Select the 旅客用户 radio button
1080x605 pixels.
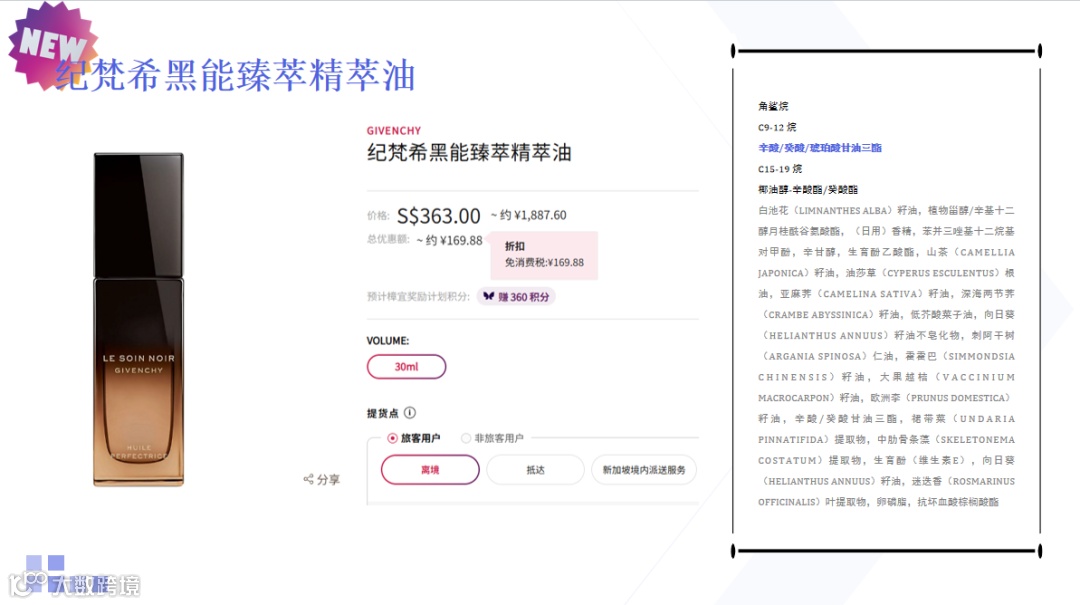[392, 438]
